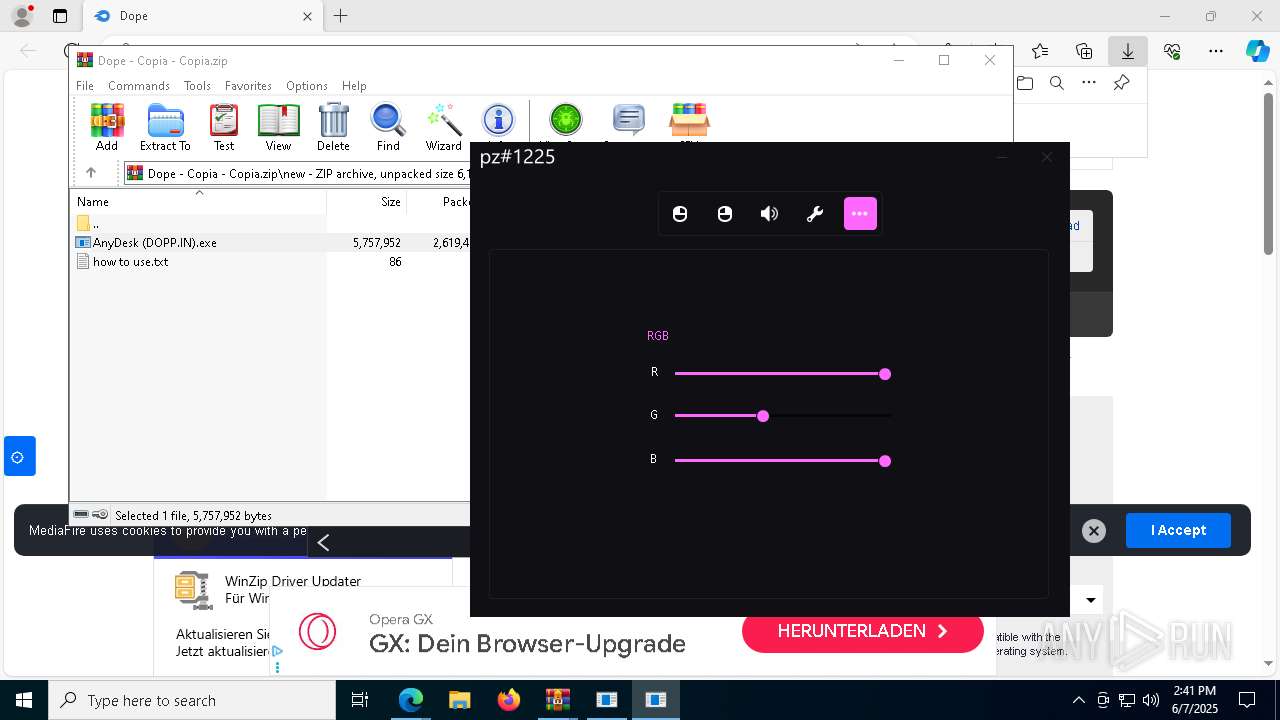
Task: Open the wrench settings tab in pz#1225
Action: [x=815, y=214]
